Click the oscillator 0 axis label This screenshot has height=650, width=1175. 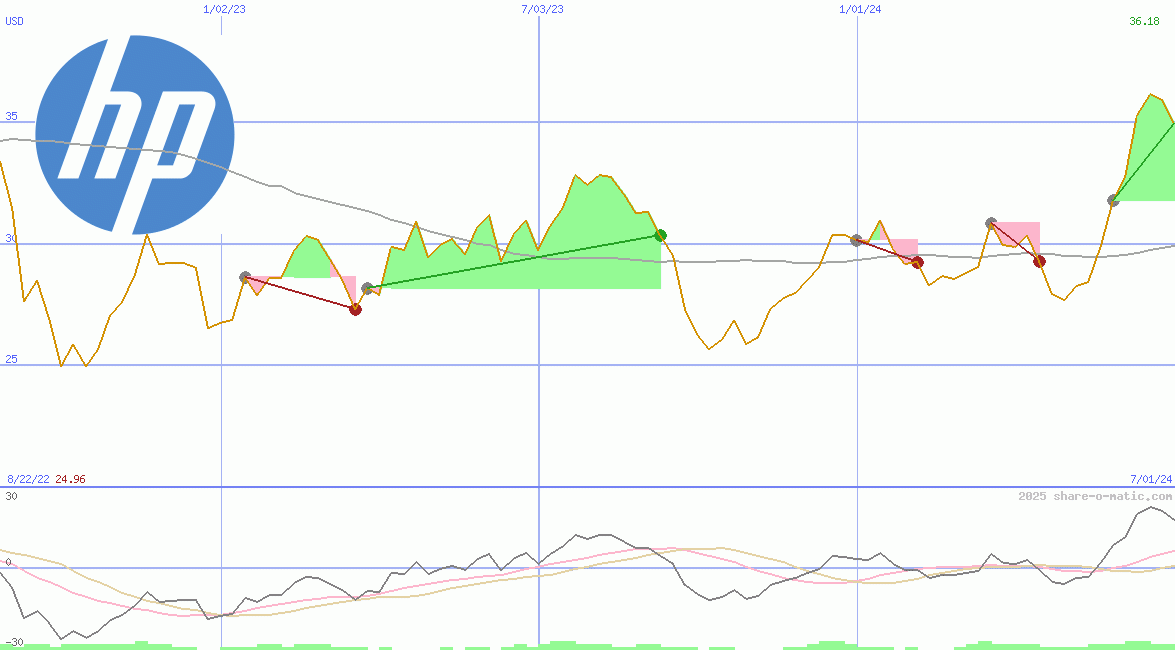coord(7,562)
